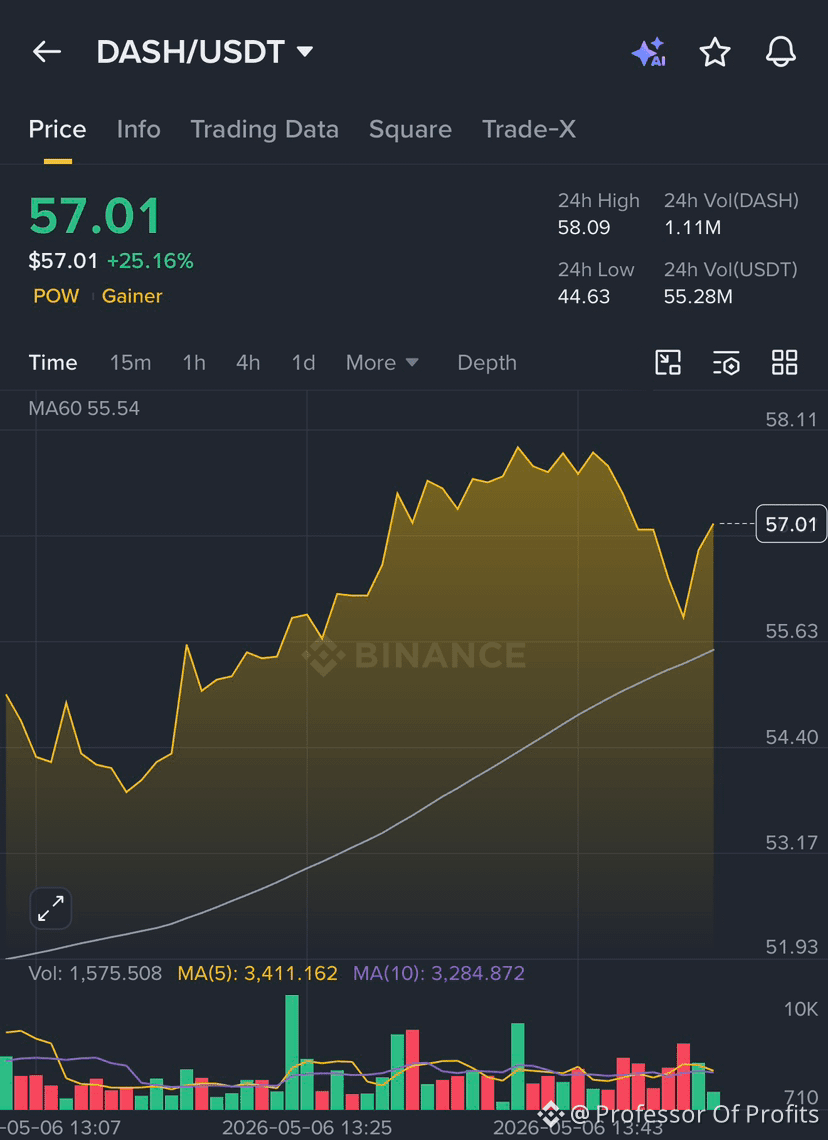Screen dimensions: 828x1140
Task: Click the 24h Vol(DASH) value 1.11M
Action: coord(693,228)
